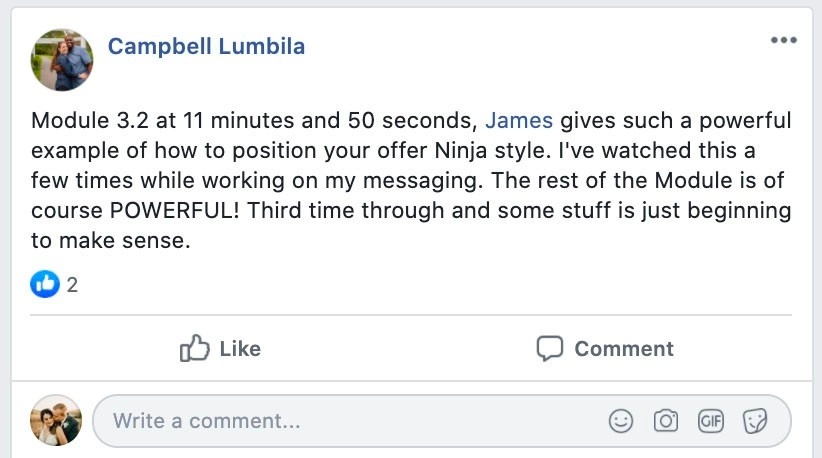The image size is (822, 458).
Task: Focus the Write a comment field
Action: (x=441, y=421)
